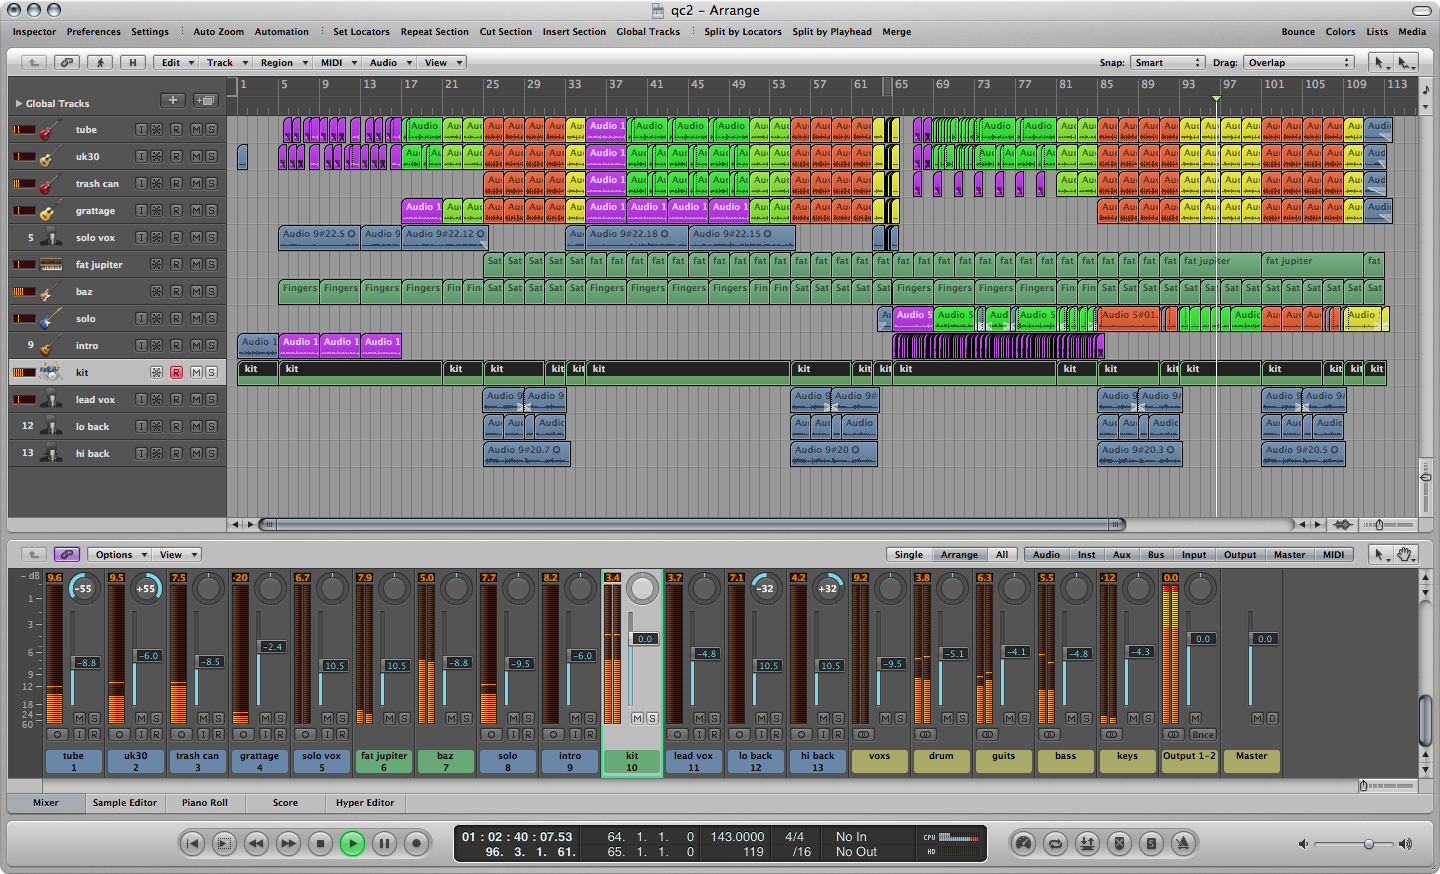Open the Region menu in the arrange toolbar

pos(283,62)
